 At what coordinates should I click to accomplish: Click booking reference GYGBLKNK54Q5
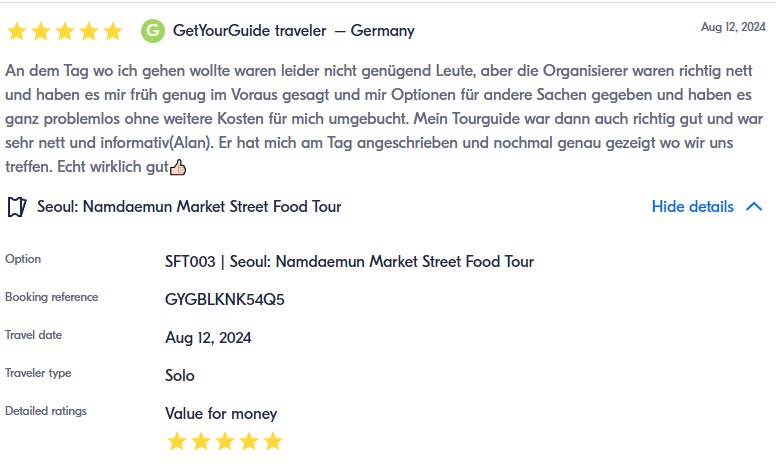pos(225,299)
